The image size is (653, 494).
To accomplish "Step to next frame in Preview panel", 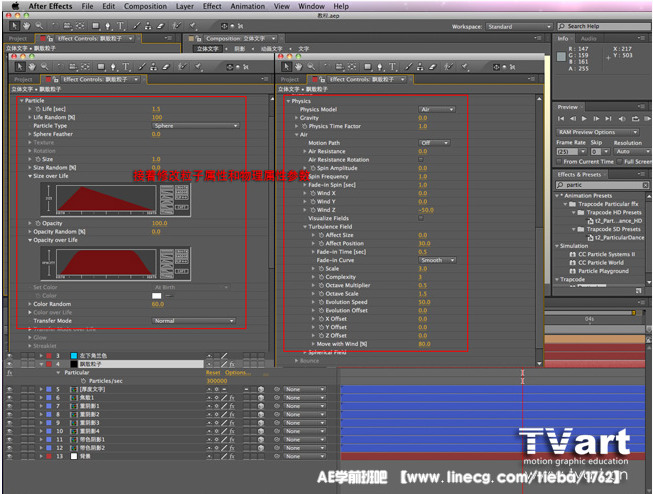I will pos(596,119).
